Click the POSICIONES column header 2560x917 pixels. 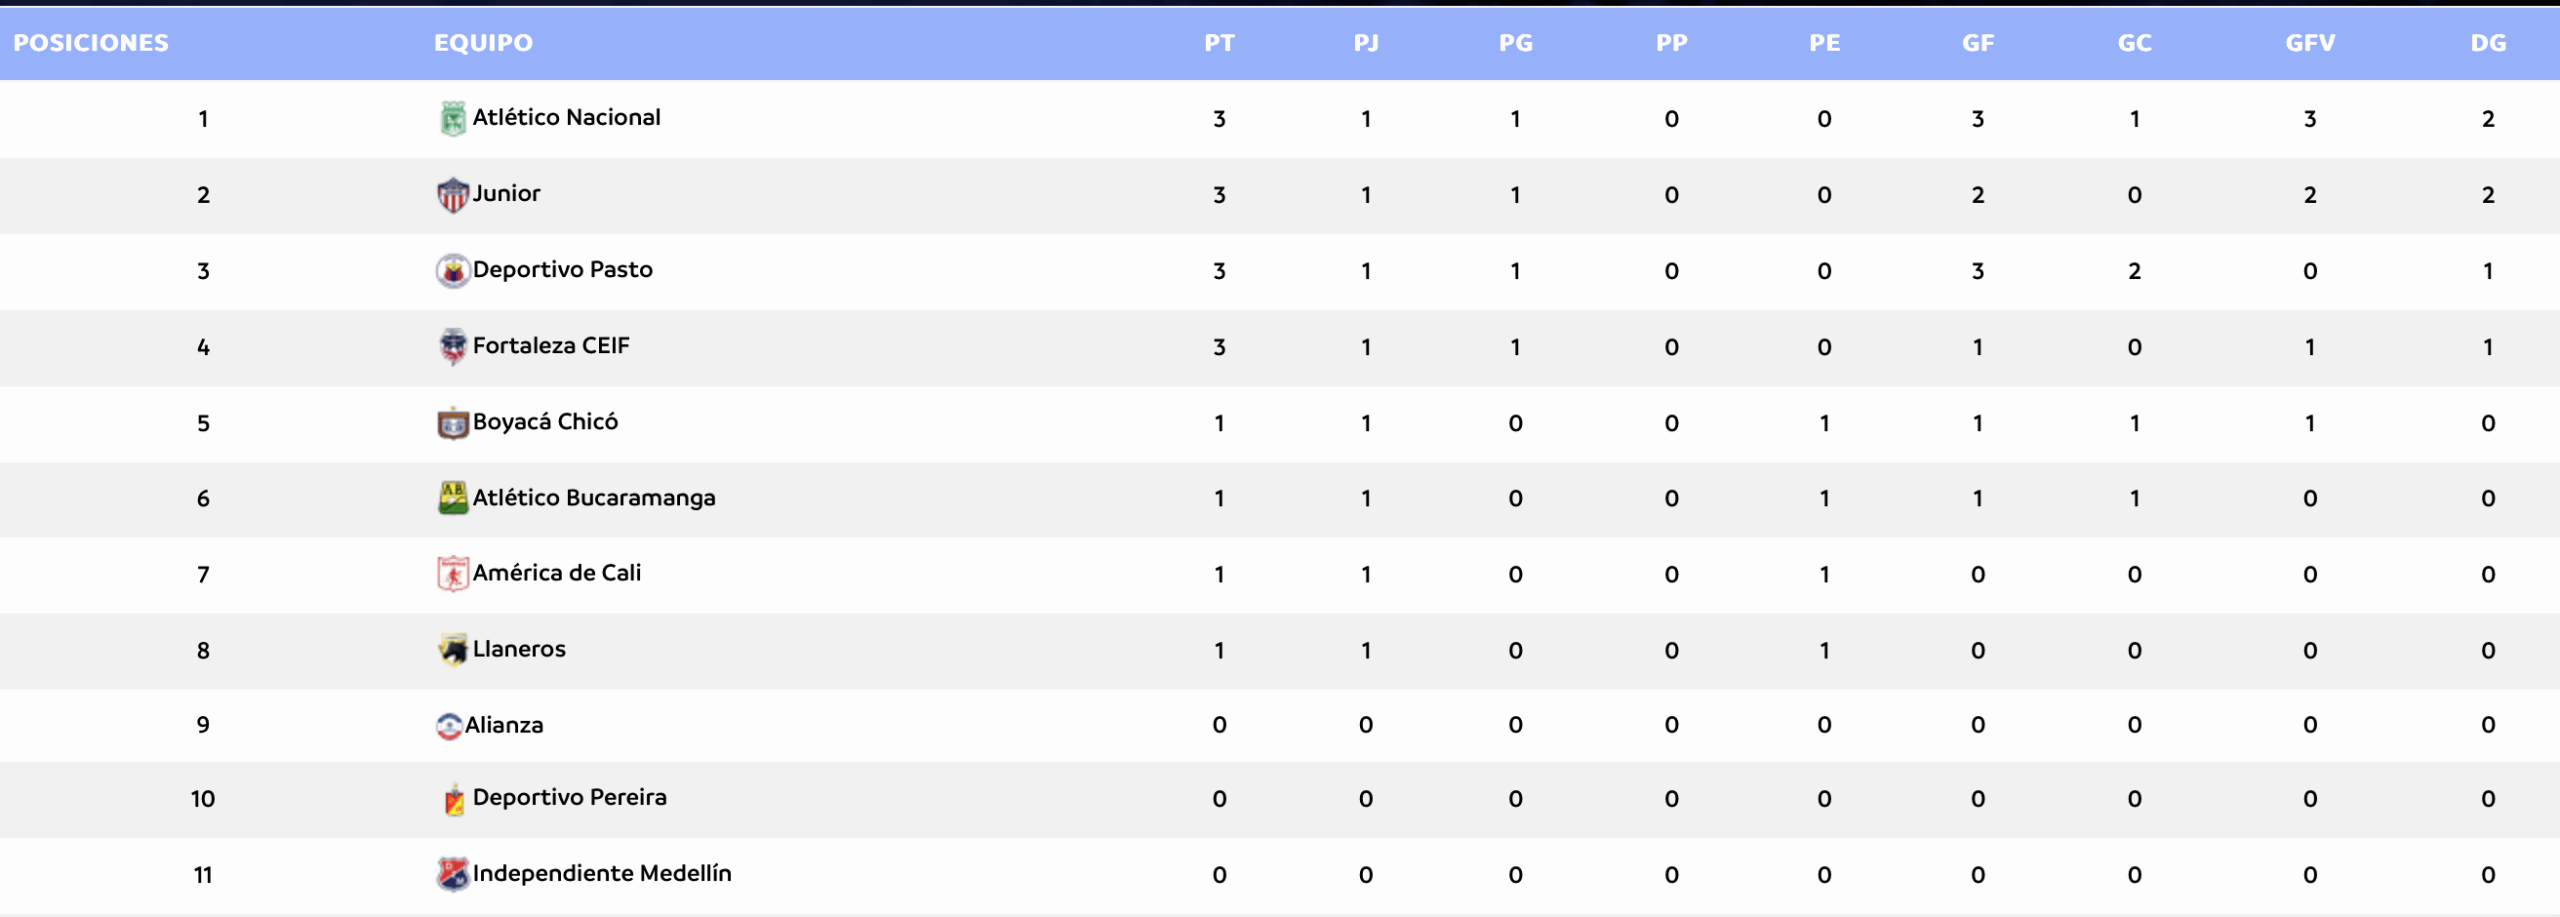point(91,43)
